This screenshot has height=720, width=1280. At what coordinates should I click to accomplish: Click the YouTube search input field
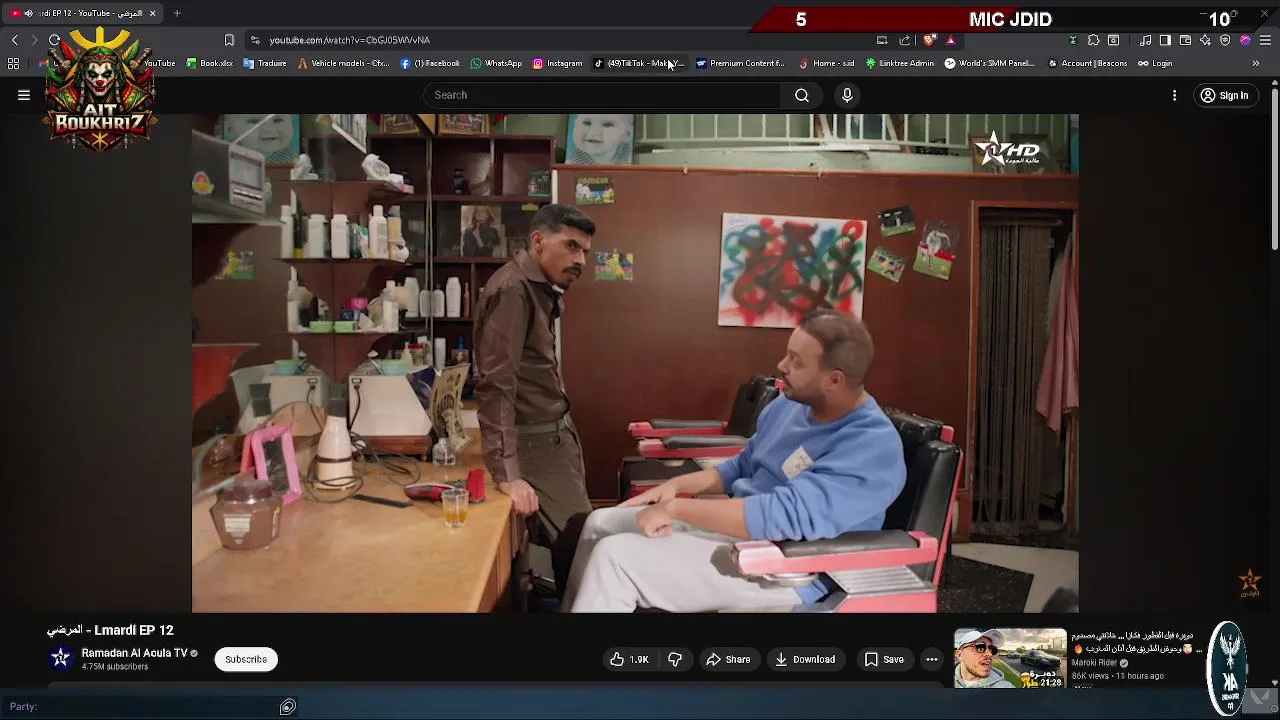click(602, 95)
